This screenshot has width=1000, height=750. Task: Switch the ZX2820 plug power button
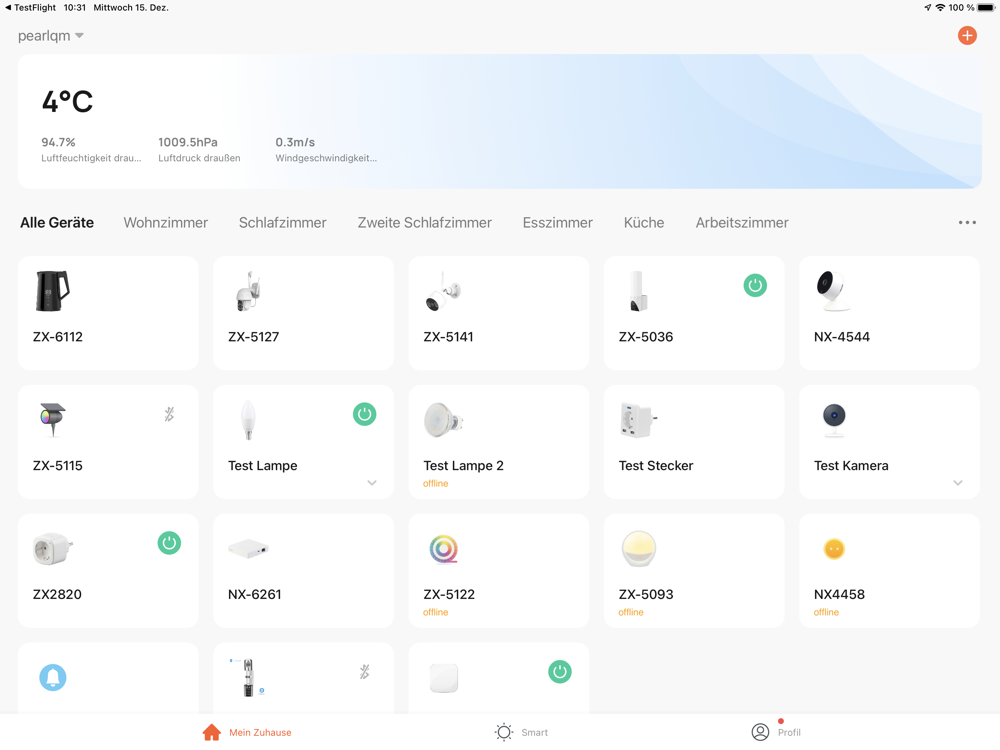coord(169,543)
